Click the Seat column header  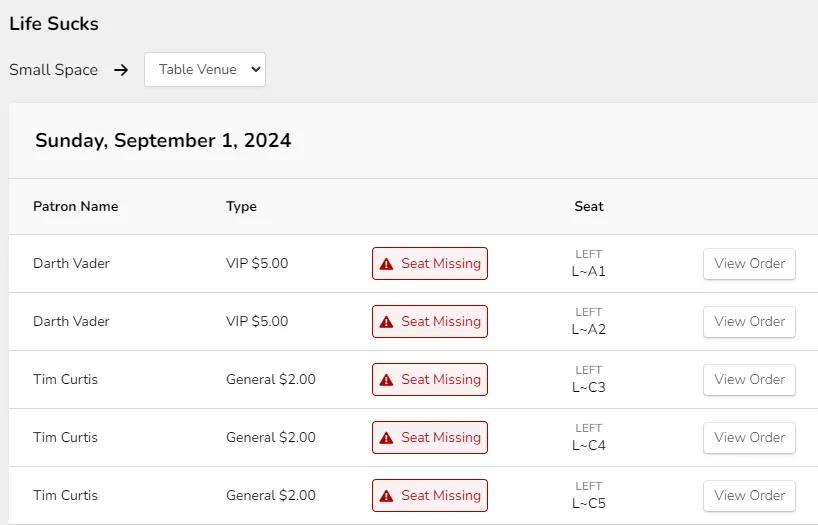(x=589, y=206)
